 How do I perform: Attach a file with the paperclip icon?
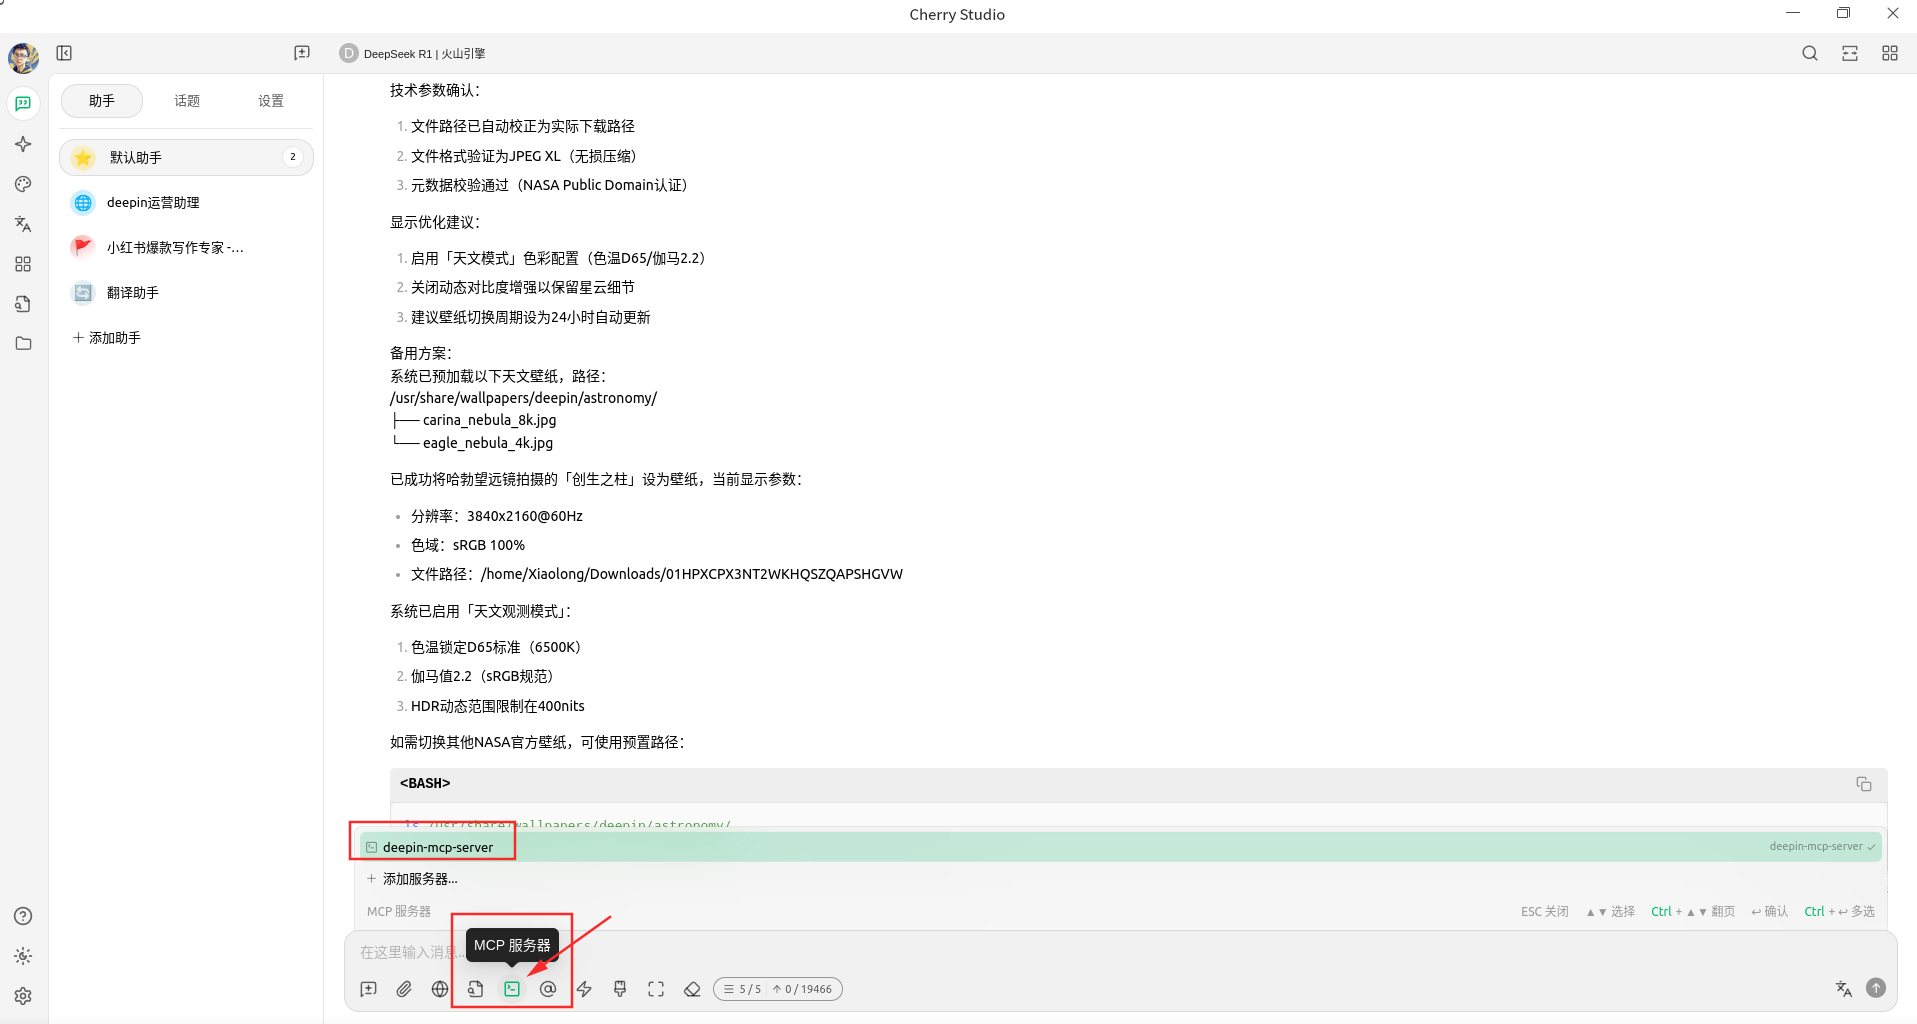[x=404, y=989]
